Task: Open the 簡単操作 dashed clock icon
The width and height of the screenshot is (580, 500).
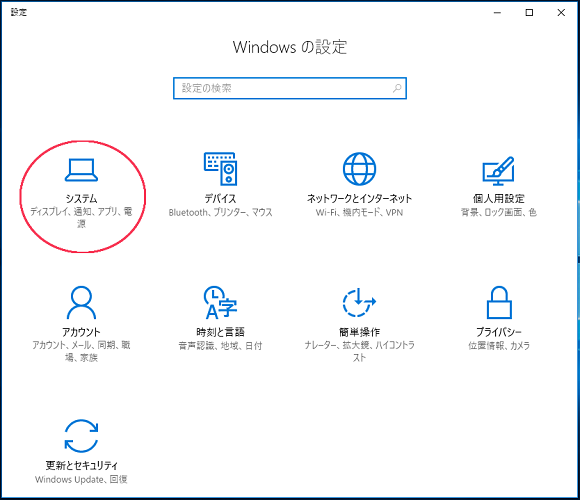Action: pyautogui.click(x=359, y=303)
